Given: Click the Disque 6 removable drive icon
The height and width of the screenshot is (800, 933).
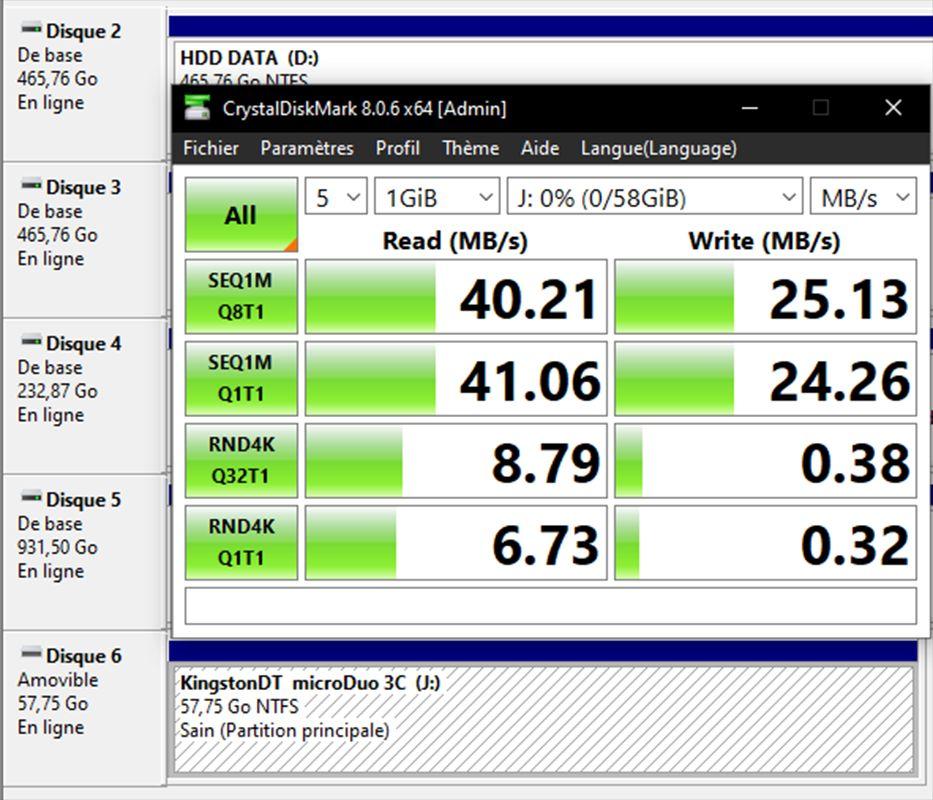Looking at the screenshot, I should (x=31, y=655).
